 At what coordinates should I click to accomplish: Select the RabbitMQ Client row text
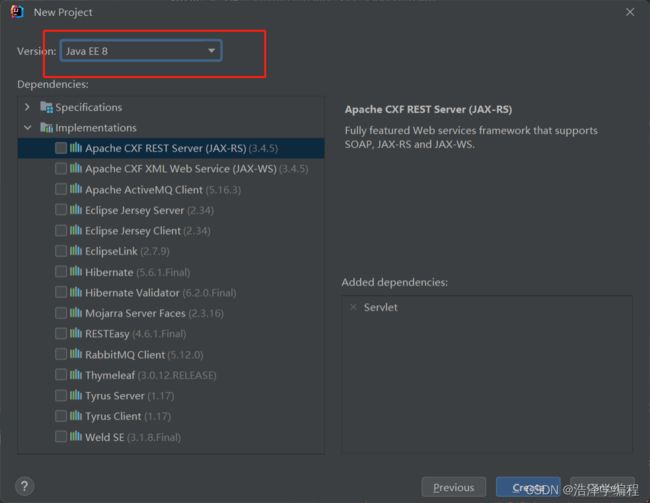(x=144, y=355)
